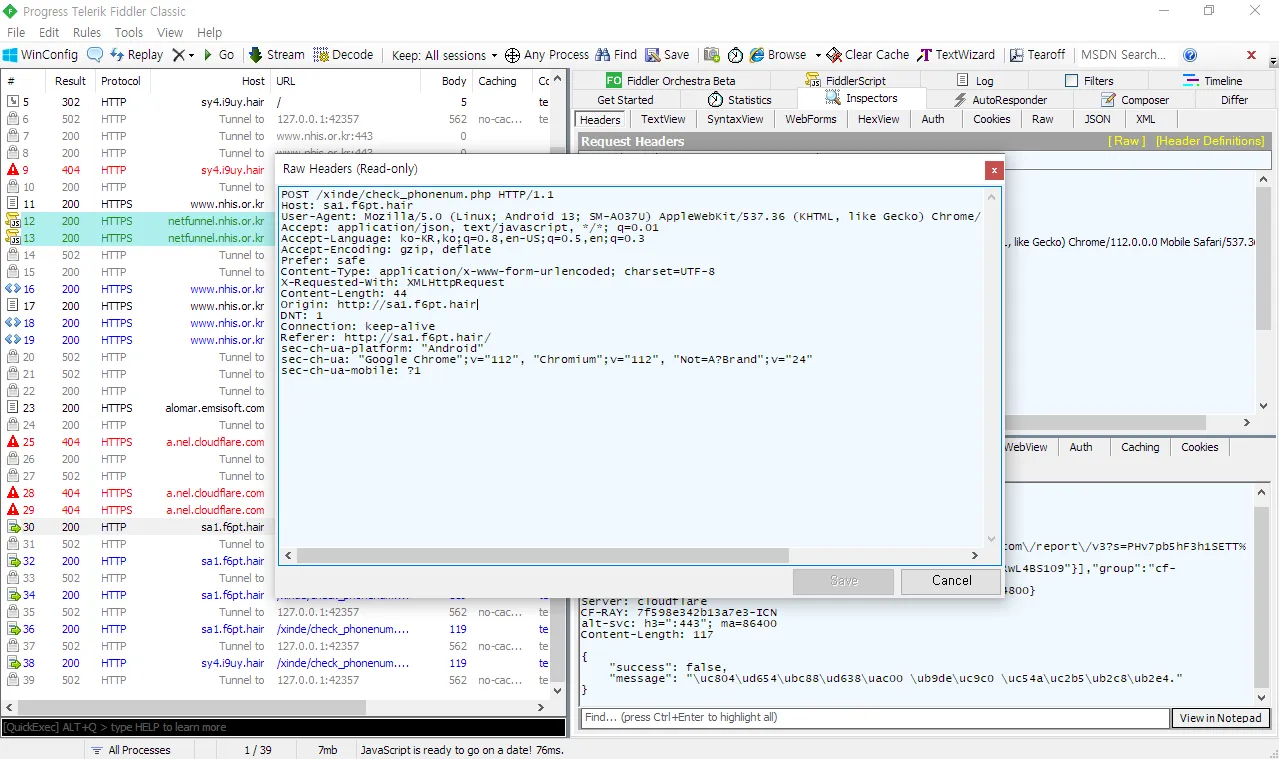Select the response Caching tab
Screen dimensions: 1279x759
pos(1139,447)
